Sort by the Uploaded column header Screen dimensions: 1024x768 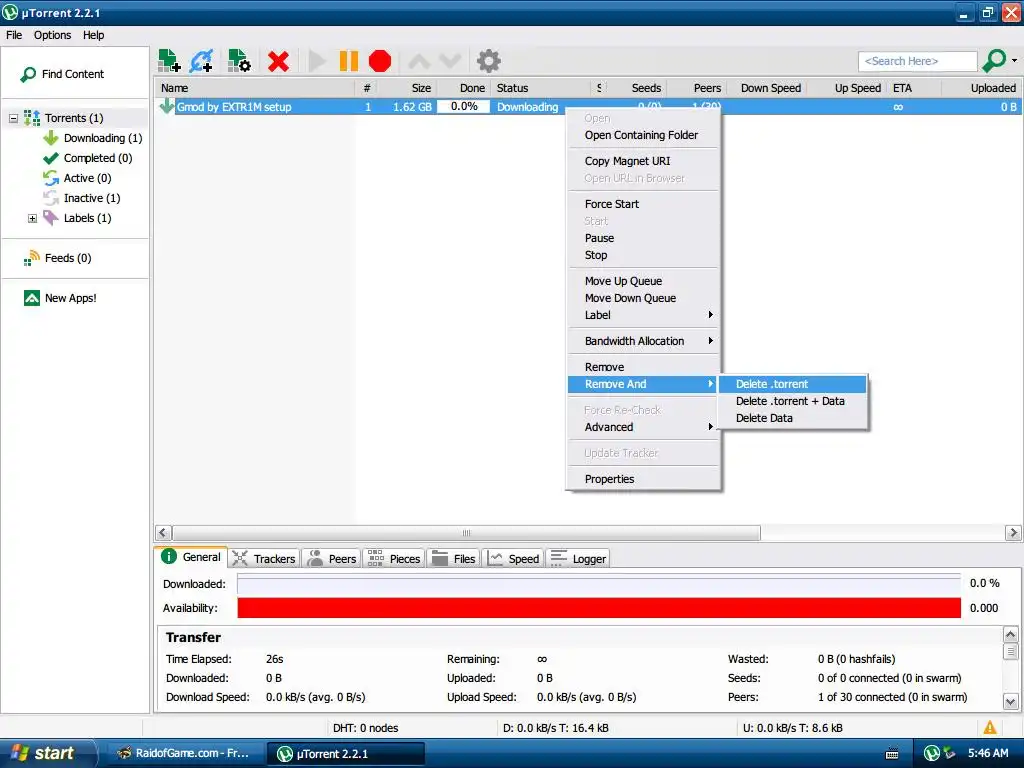982,88
